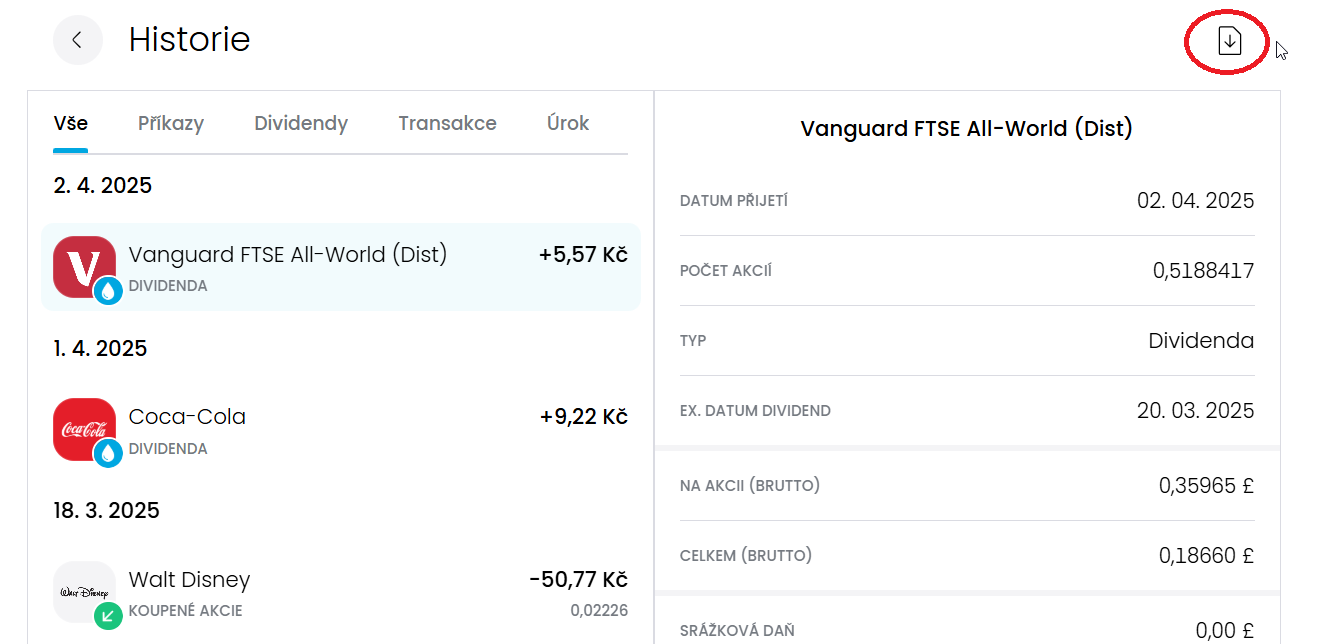The image size is (1320, 644).
Task: Open the Příkazy tab
Action: pyautogui.click(x=171, y=124)
